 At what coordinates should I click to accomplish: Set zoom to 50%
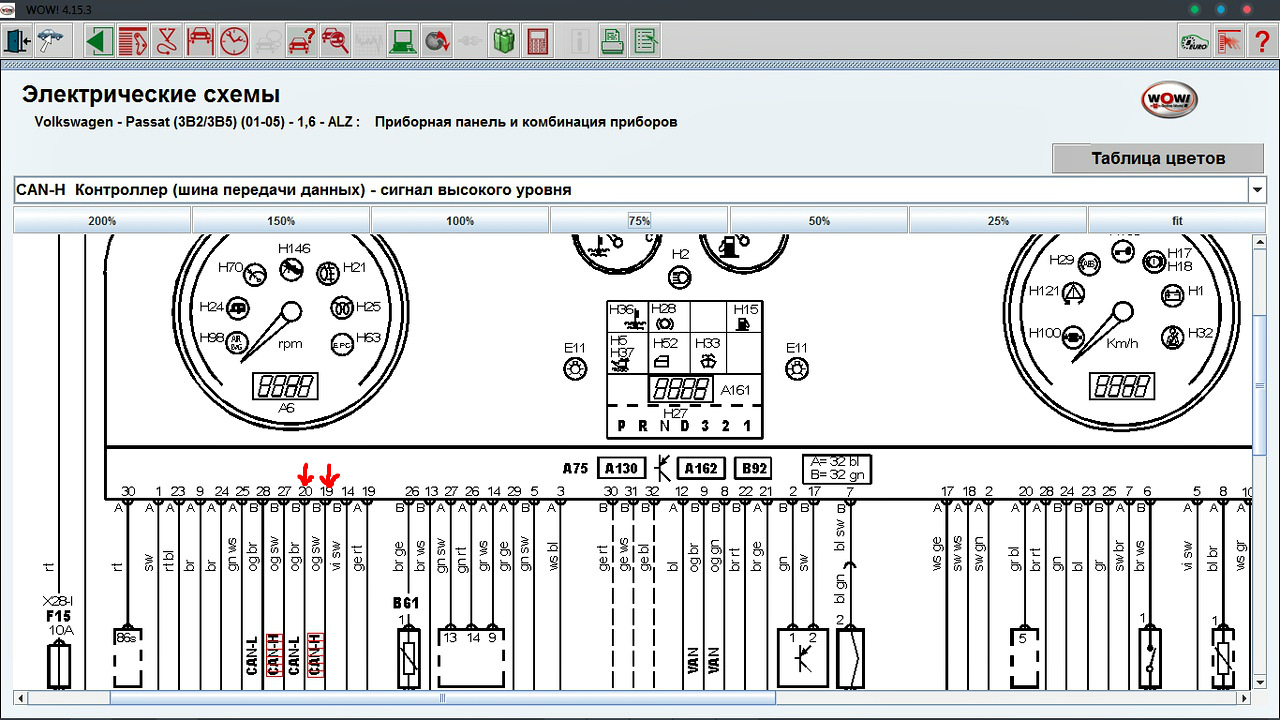[x=819, y=221]
